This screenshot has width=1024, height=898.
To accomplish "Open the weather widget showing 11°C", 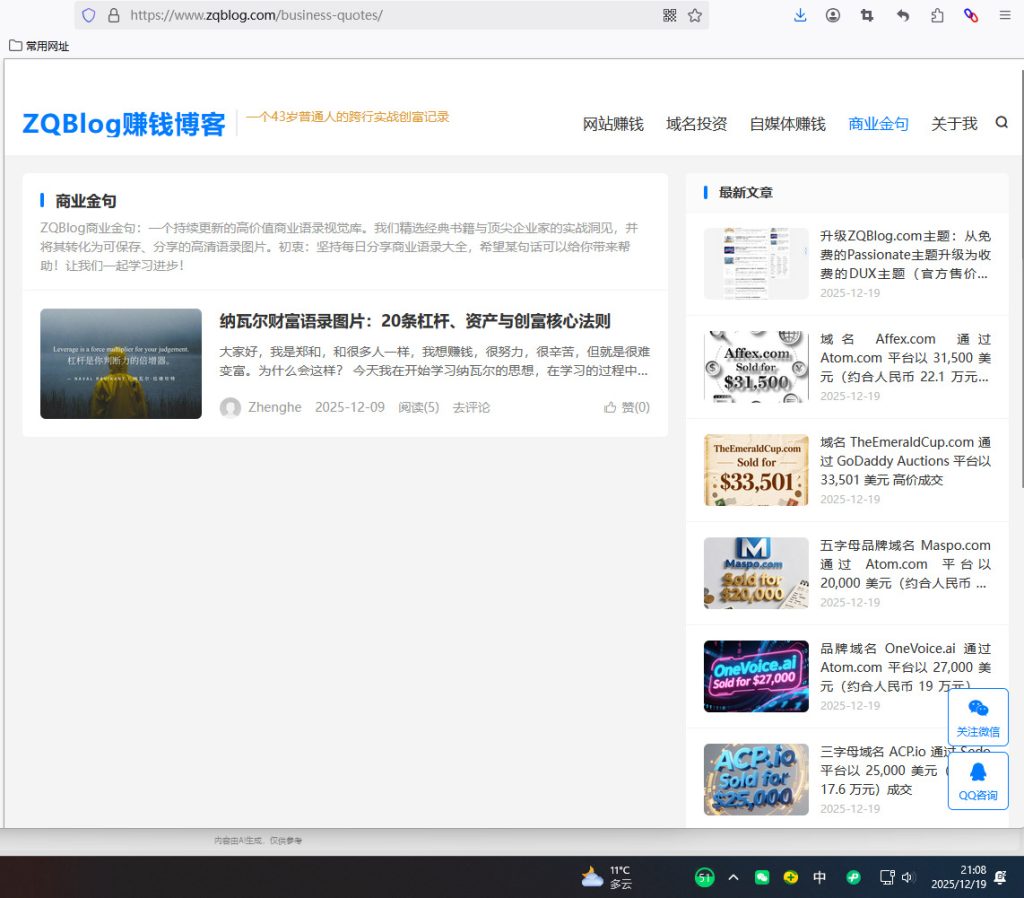I will (x=607, y=877).
